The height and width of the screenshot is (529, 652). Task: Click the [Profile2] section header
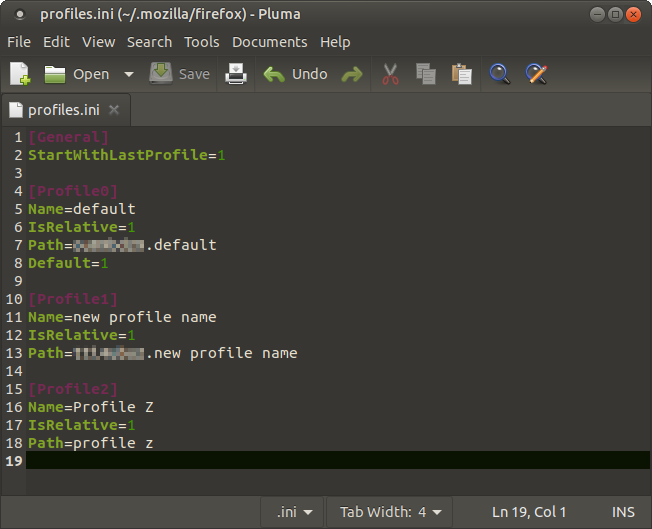click(73, 389)
